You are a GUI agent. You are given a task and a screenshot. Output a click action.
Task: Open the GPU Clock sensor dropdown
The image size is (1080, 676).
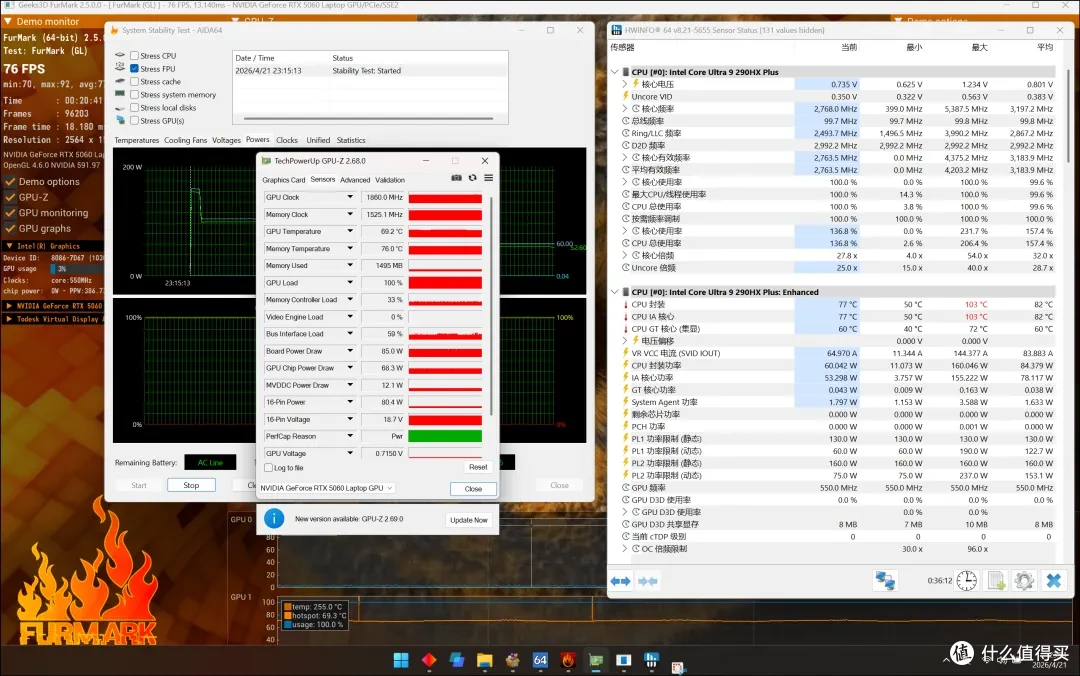[350, 197]
